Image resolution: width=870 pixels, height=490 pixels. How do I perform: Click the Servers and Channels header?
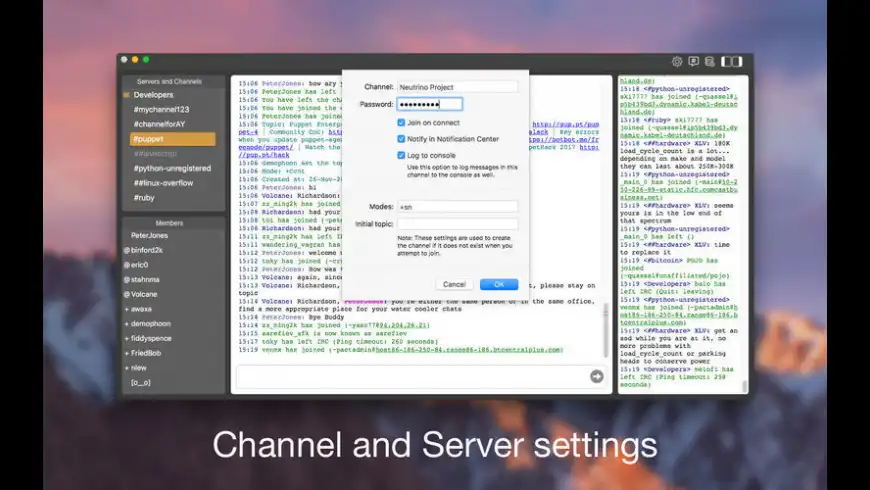169,82
